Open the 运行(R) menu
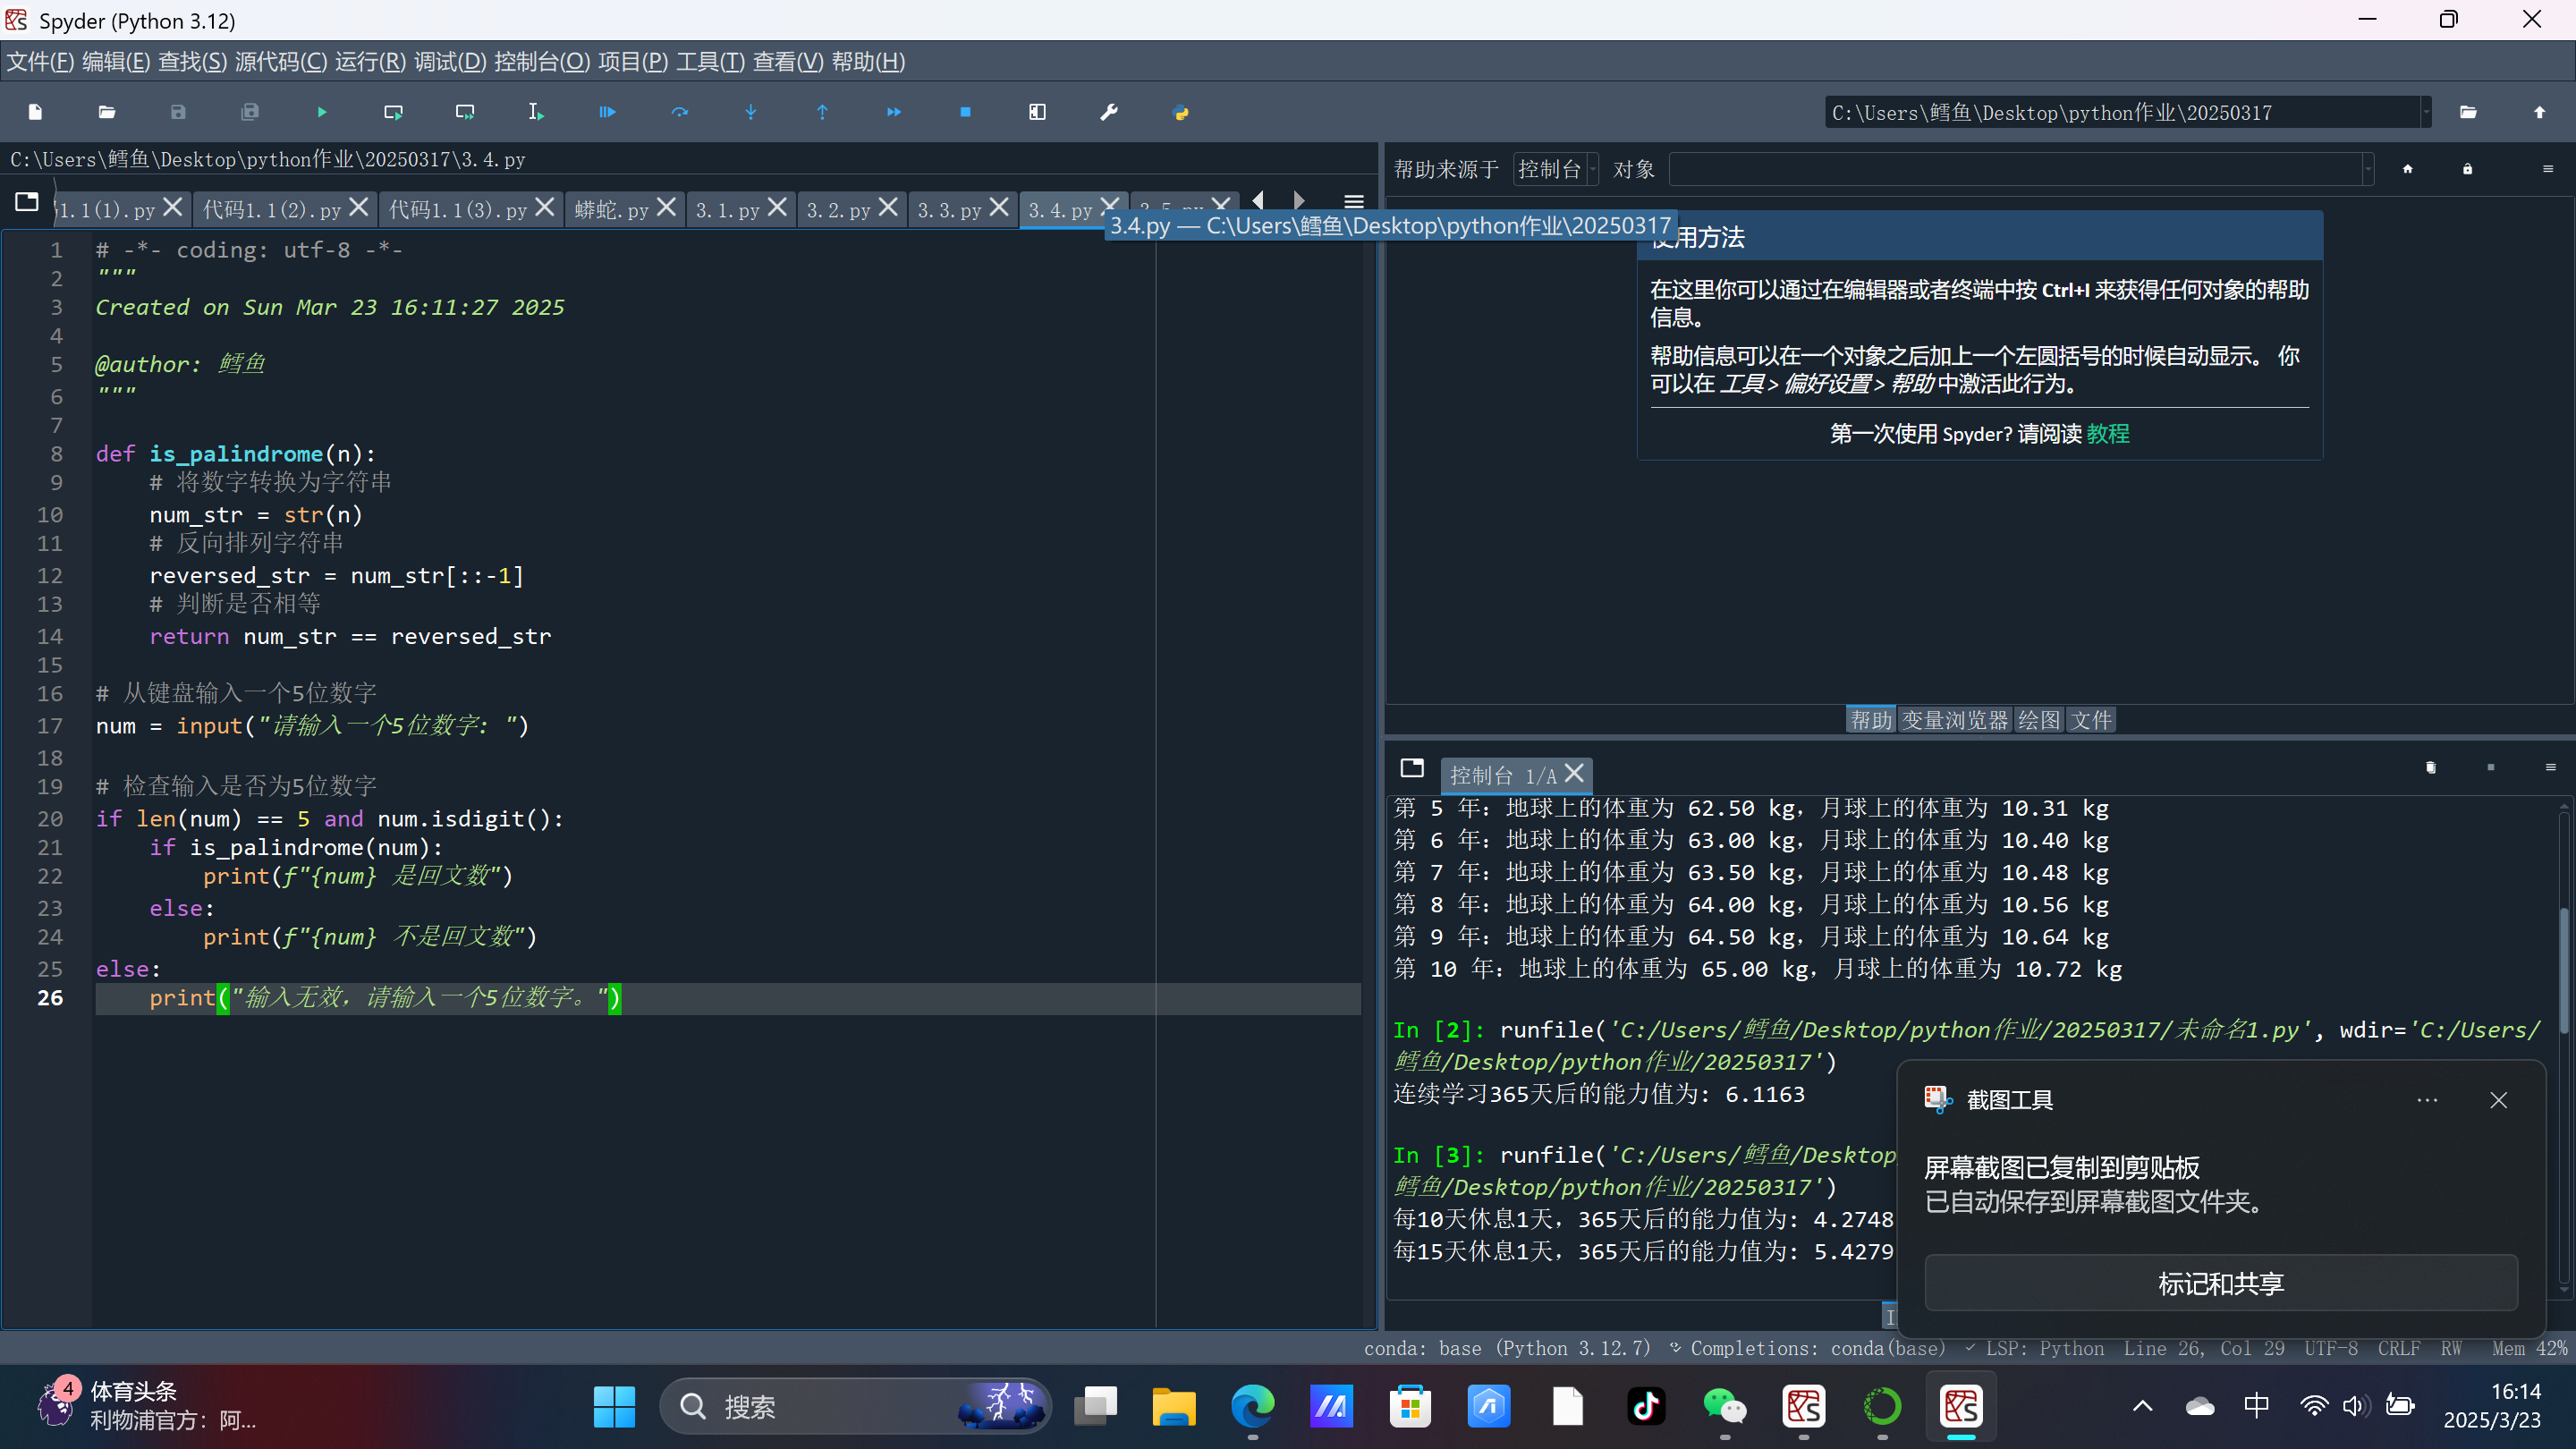 (370, 62)
